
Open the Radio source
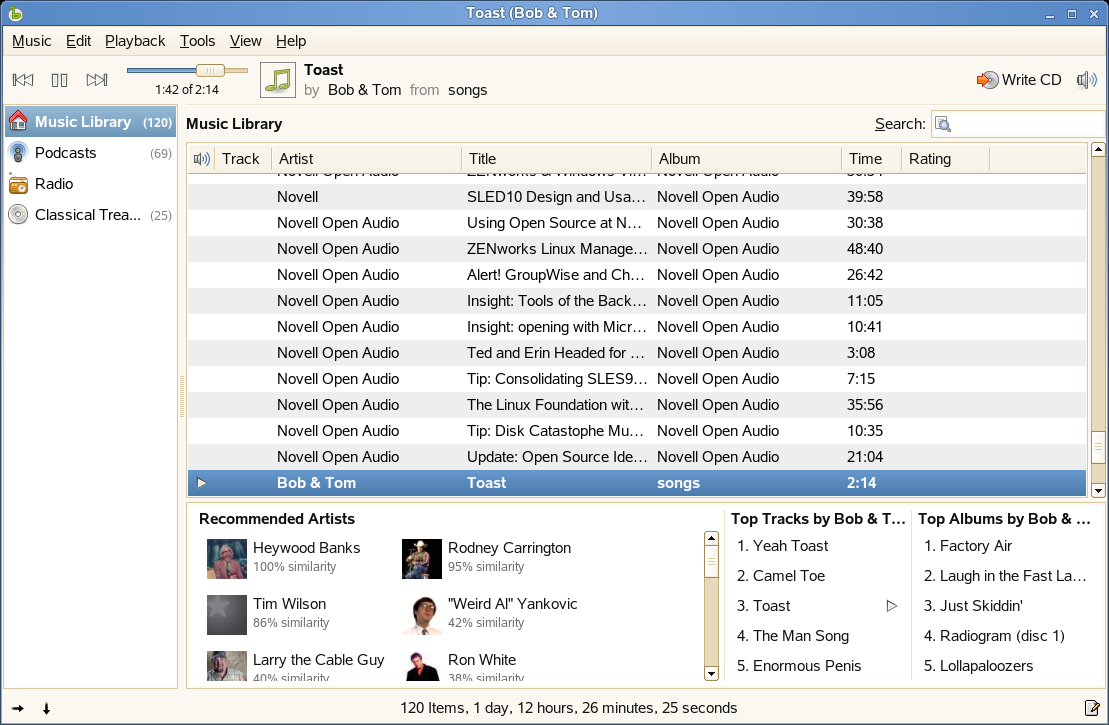pyautogui.click(x=54, y=184)
